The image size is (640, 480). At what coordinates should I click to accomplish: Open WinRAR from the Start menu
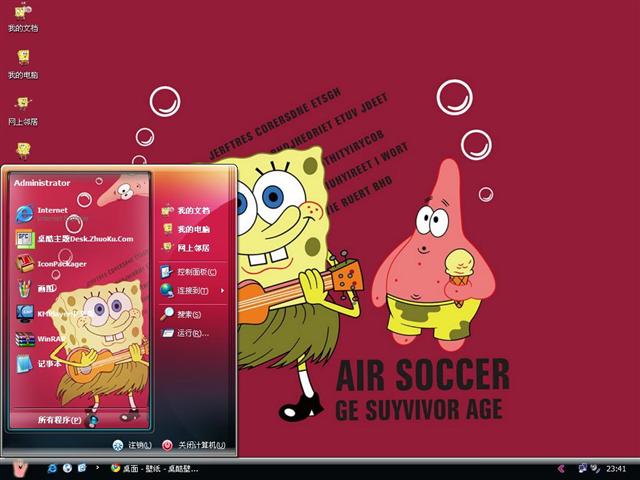(x=40, y=339)
